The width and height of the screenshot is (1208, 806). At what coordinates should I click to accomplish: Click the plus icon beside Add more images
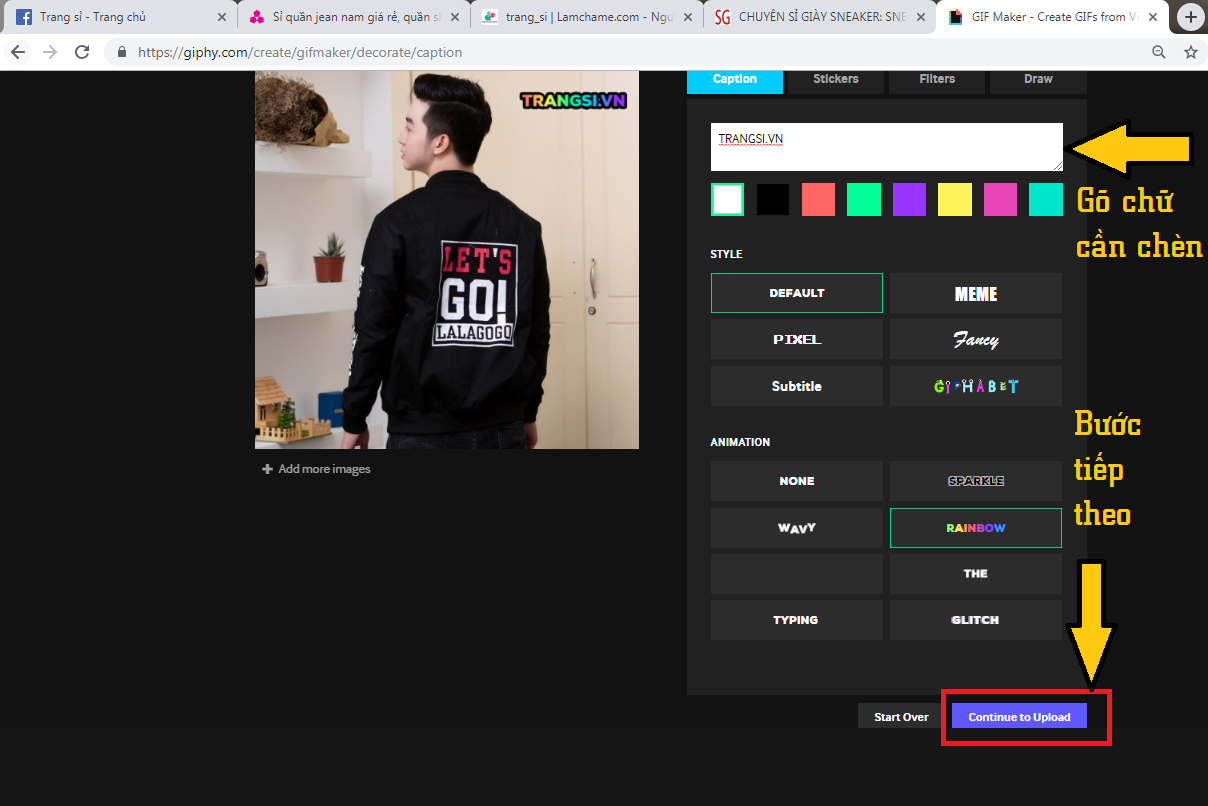point(267,469)
